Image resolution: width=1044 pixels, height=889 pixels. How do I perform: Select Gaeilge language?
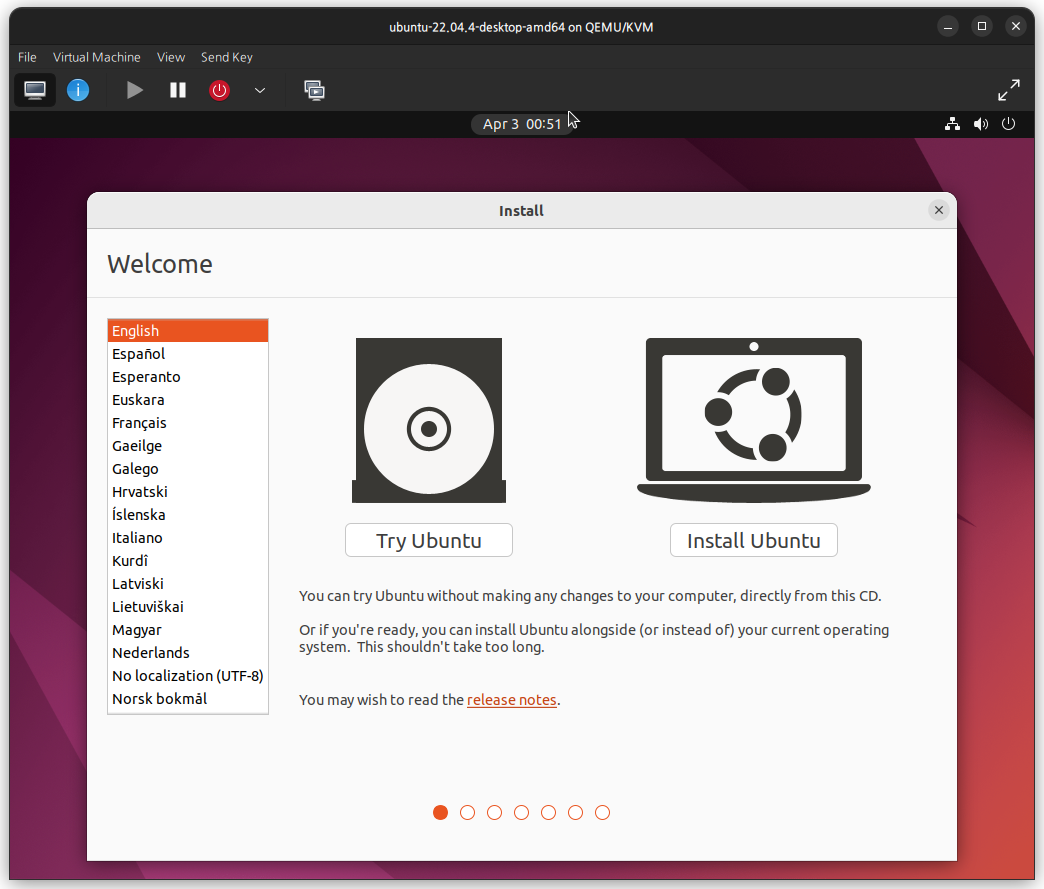click(188, 445)
